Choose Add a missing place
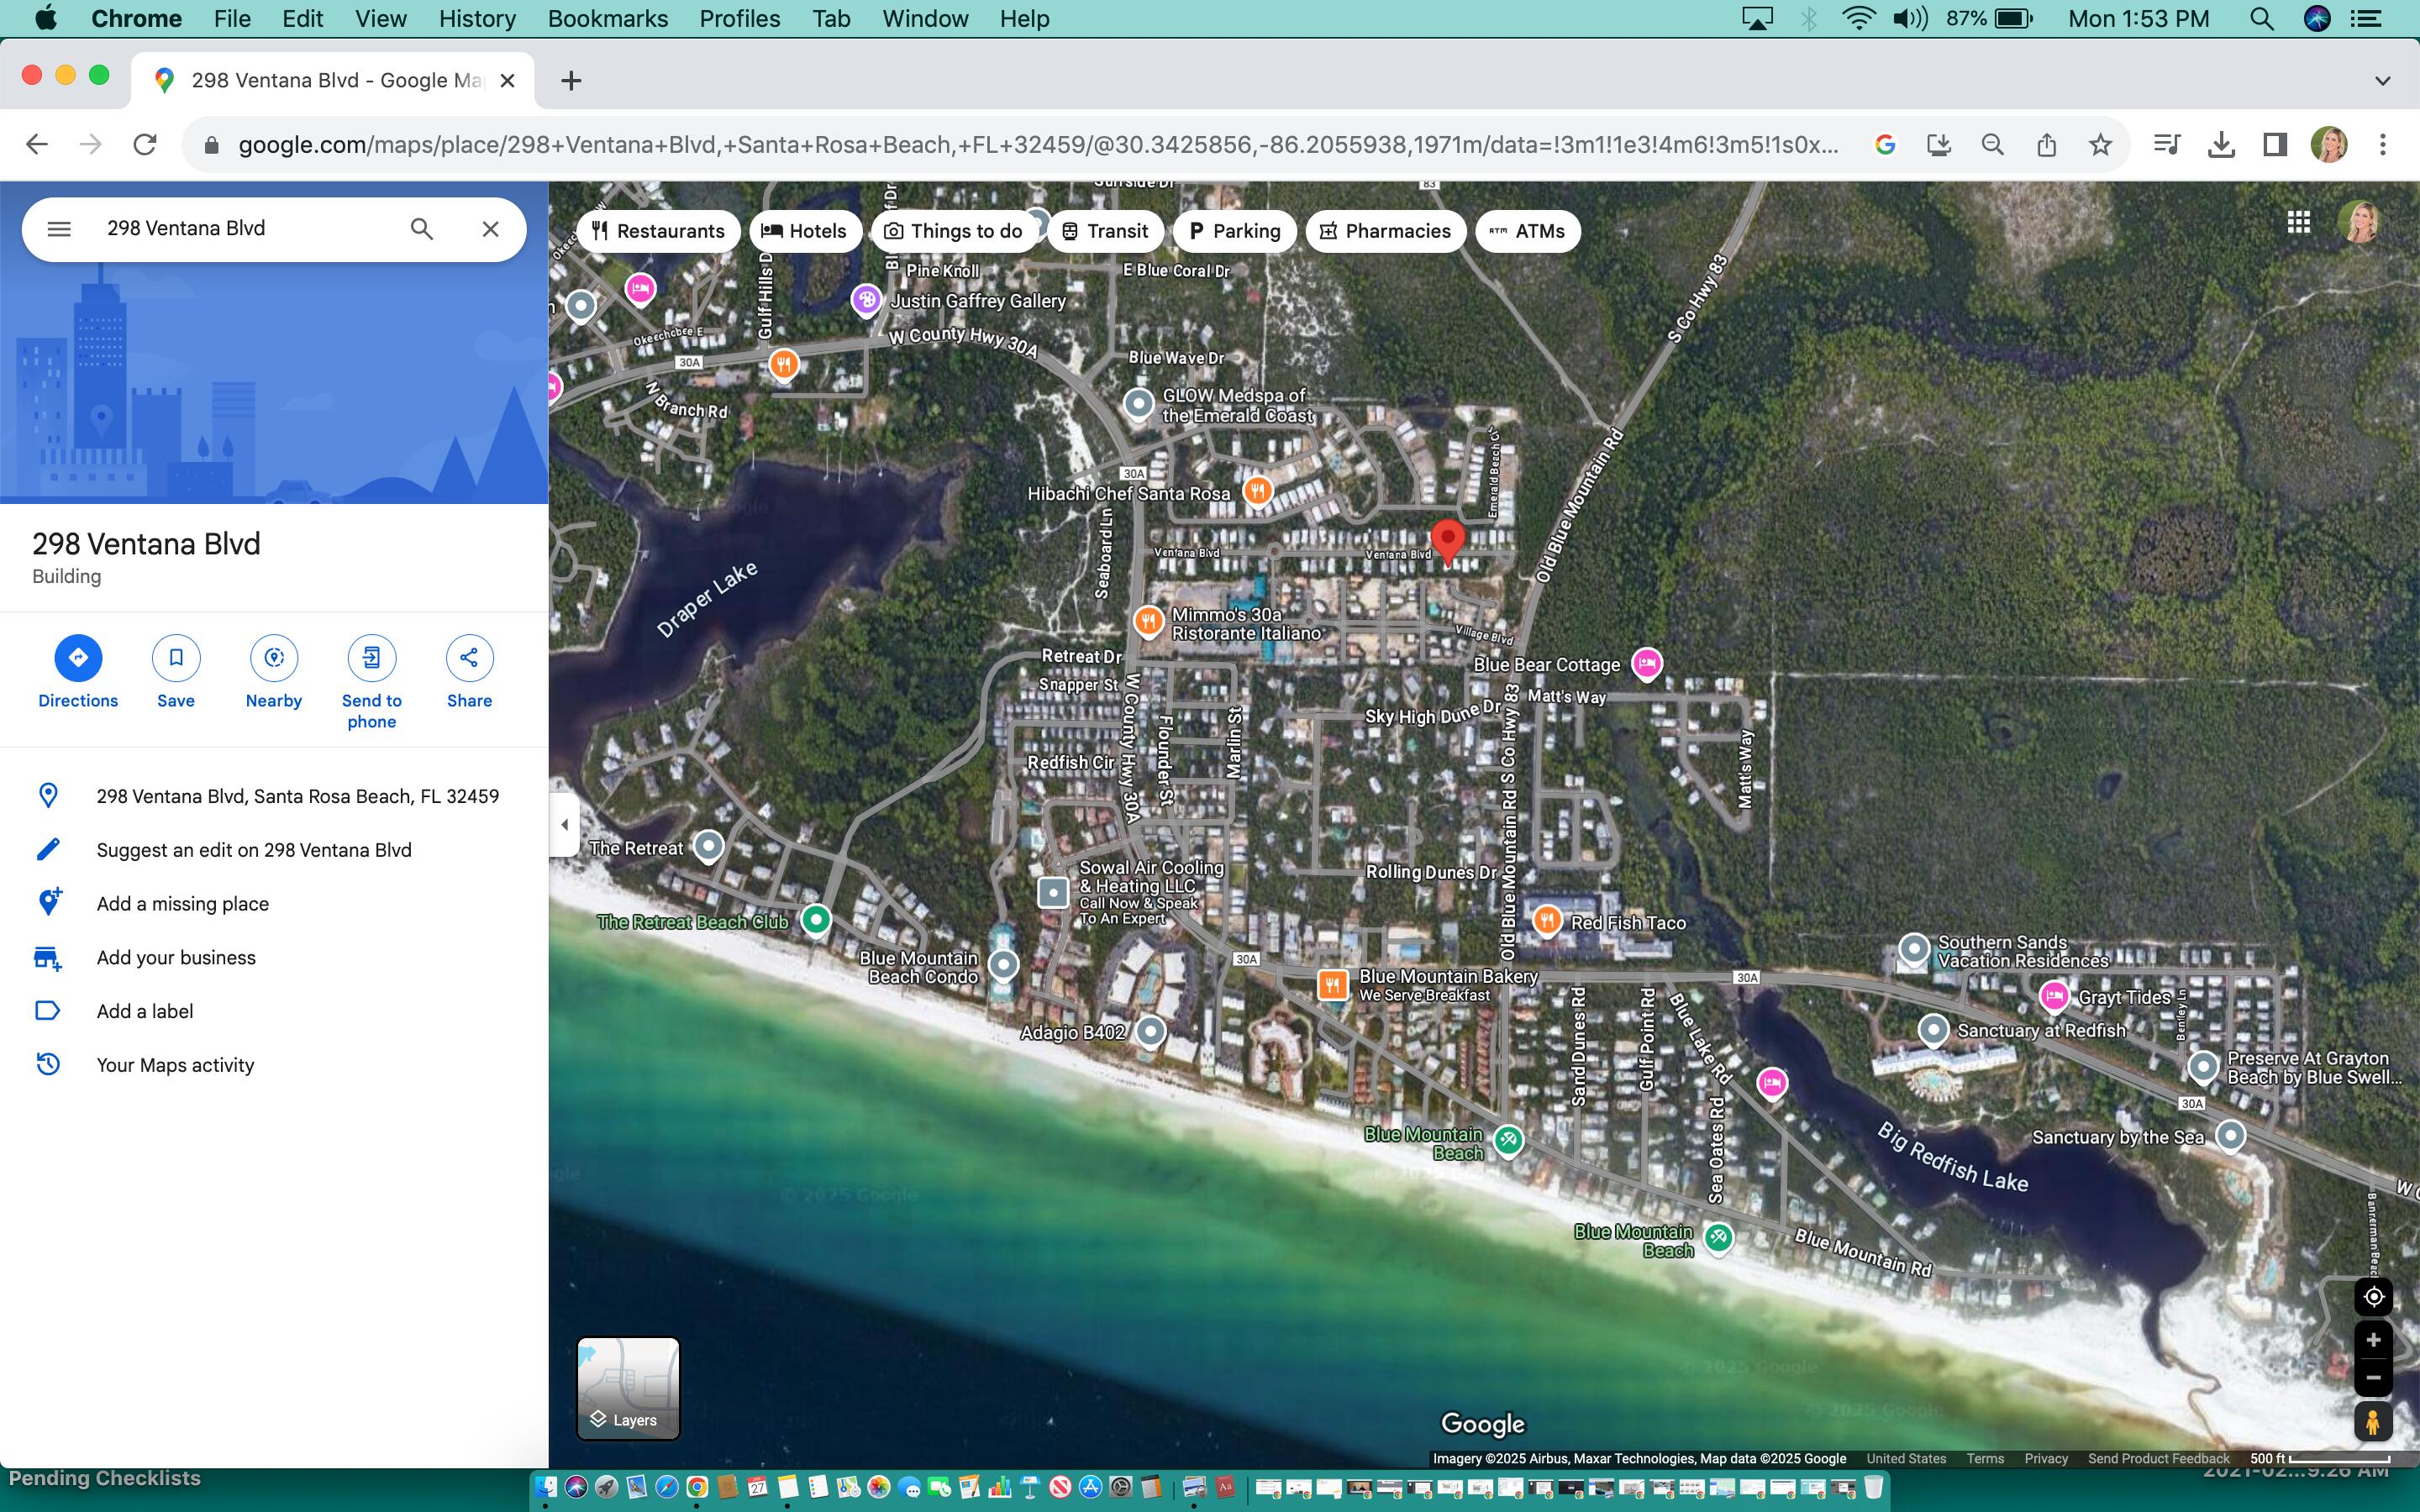2420x1512 pixels. pyautogui.click(x=274, y=904)
